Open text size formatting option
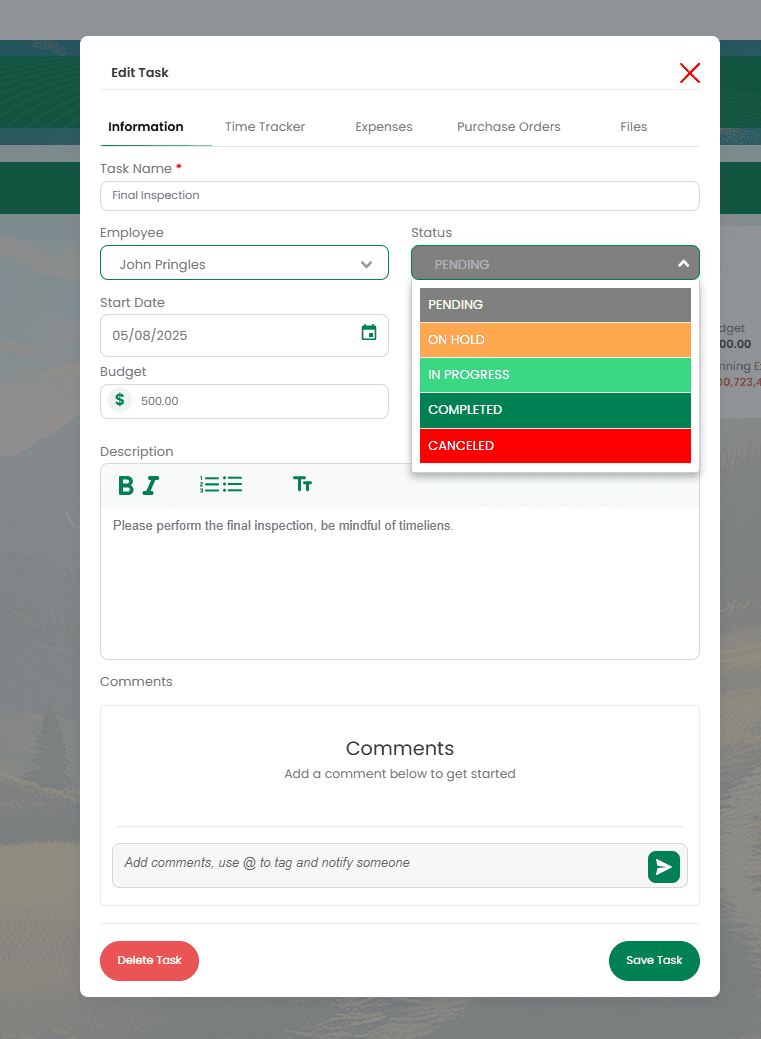 302,485
